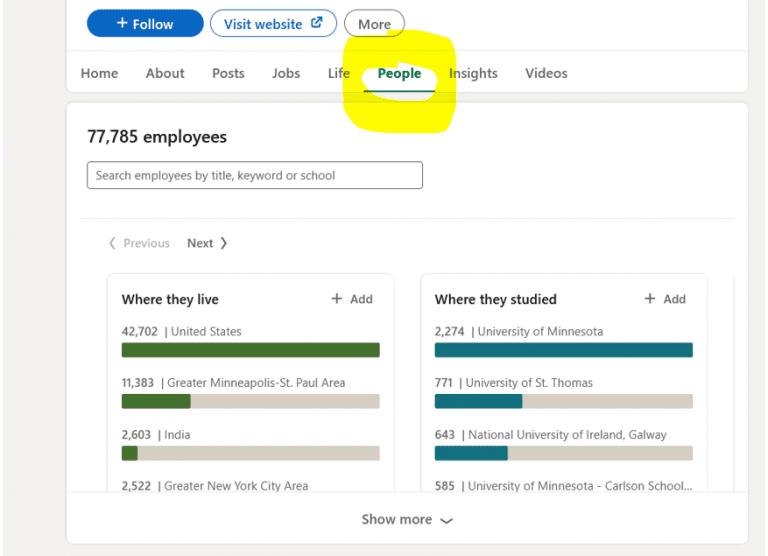
Task: Switch to the Insights tab
Action: click(x=473, y=73)
